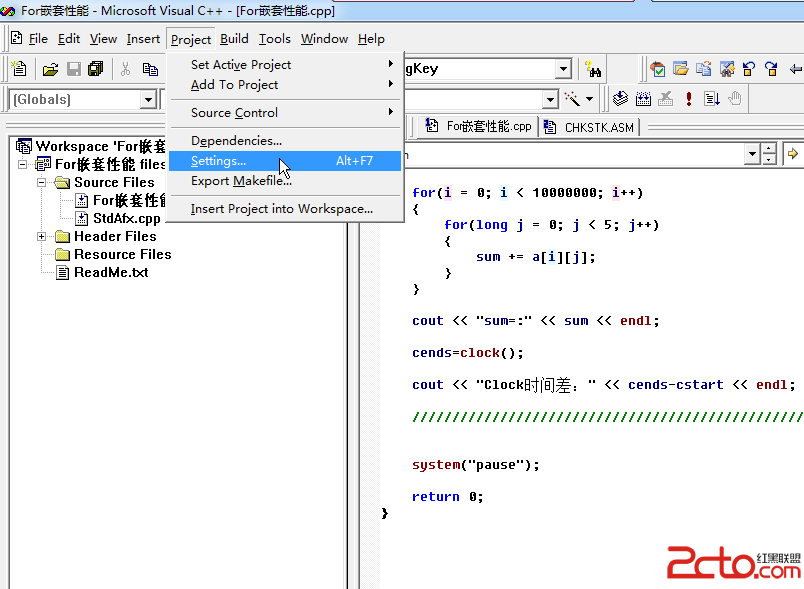Open the gKey find combo dropdown arrow
The width and height of the screenshot is (804, 589).
click(x=563, y=69)
